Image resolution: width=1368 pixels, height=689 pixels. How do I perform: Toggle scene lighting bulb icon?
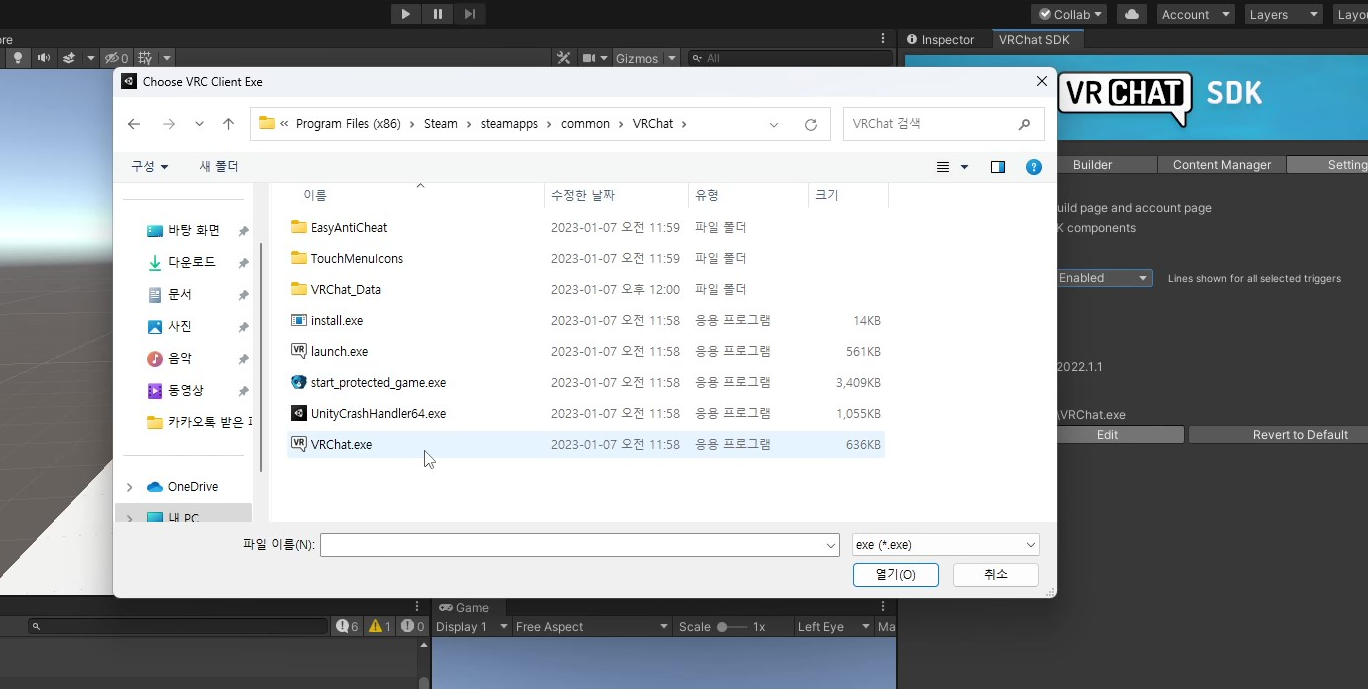pos(18,58)
